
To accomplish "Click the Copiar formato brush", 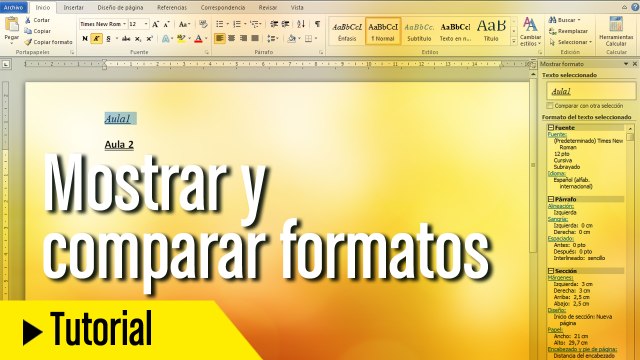I will [x=28, y=42].
